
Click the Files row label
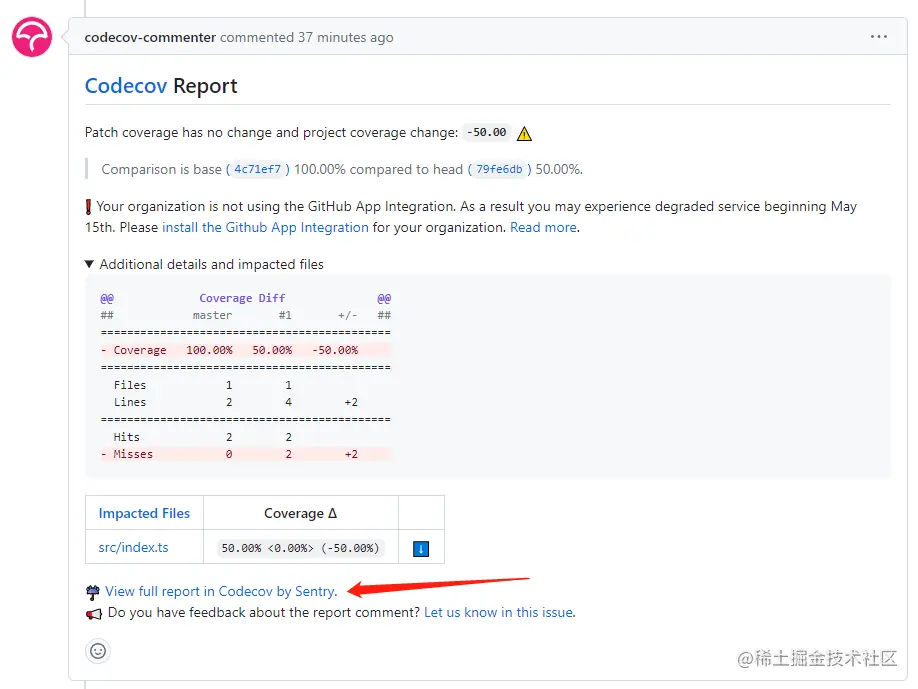coord(130,385)
